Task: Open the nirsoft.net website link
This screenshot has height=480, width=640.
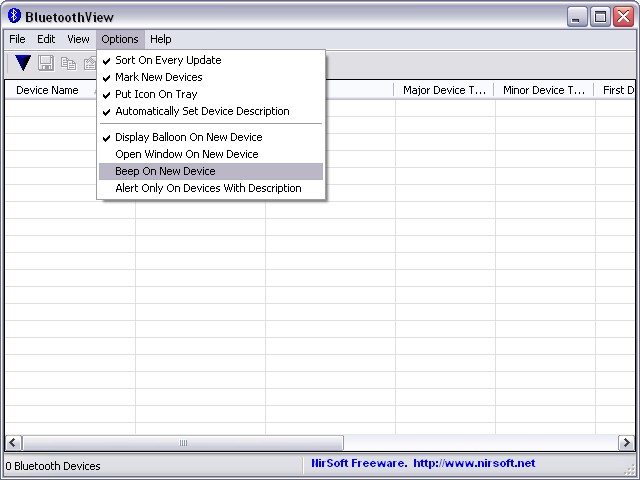Action: (474, 463)
